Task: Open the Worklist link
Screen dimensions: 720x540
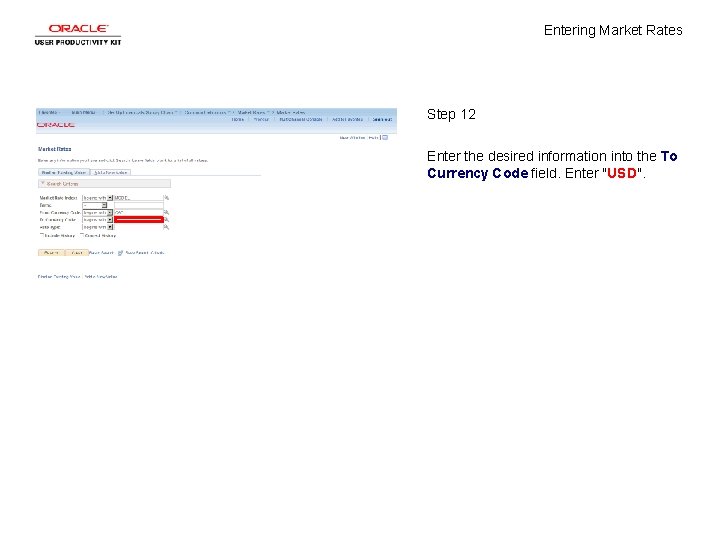Action: point(261,119)
